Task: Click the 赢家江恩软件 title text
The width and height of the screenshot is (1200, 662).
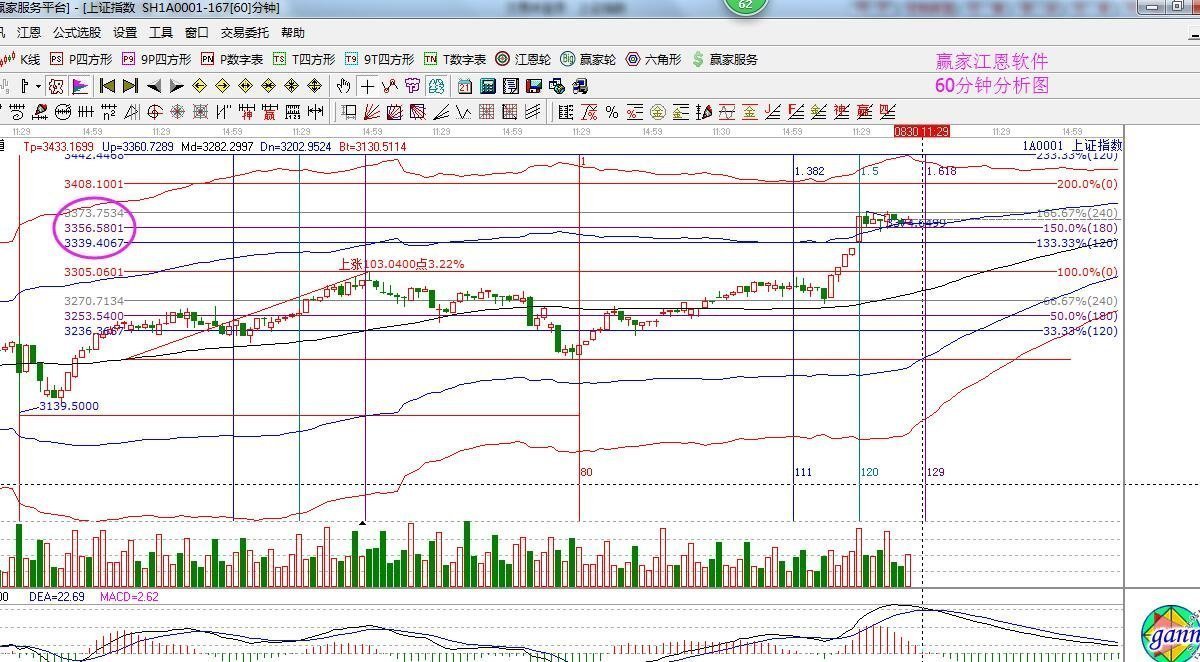Action: coord(992,62)
